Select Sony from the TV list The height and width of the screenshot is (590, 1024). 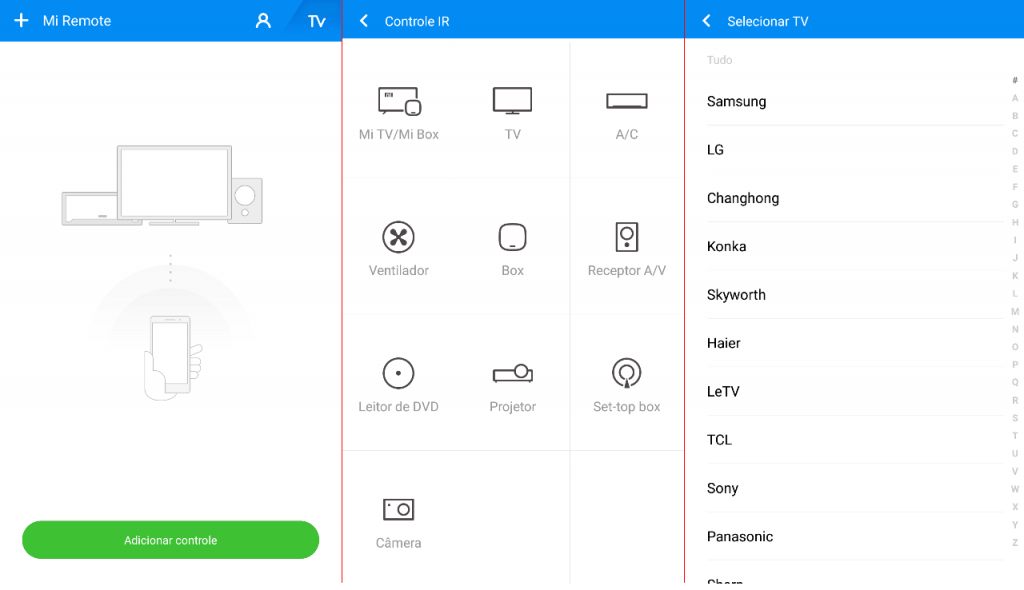(x=855, y=488)
